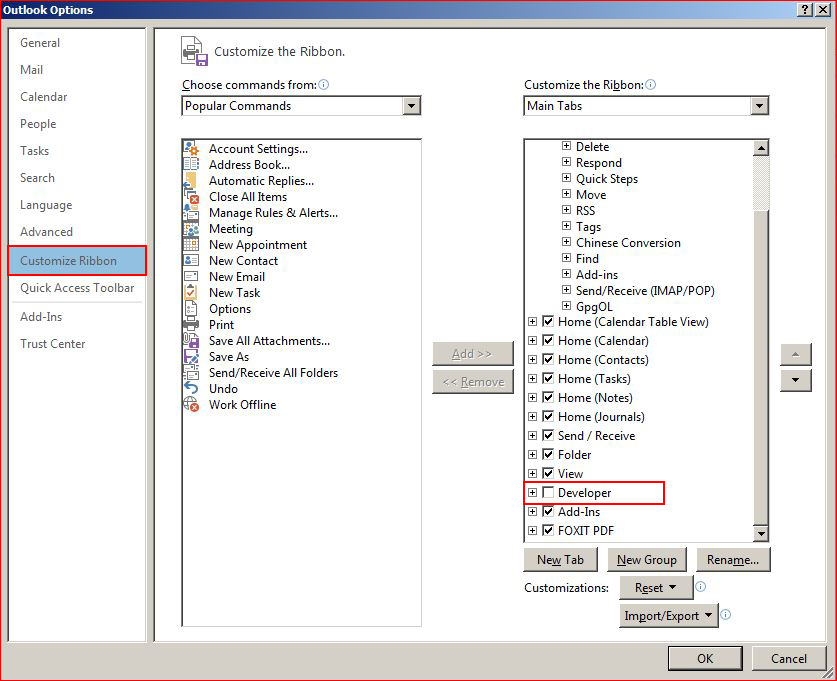
Task: Expand the Delete group
Action: click(566, 146)
